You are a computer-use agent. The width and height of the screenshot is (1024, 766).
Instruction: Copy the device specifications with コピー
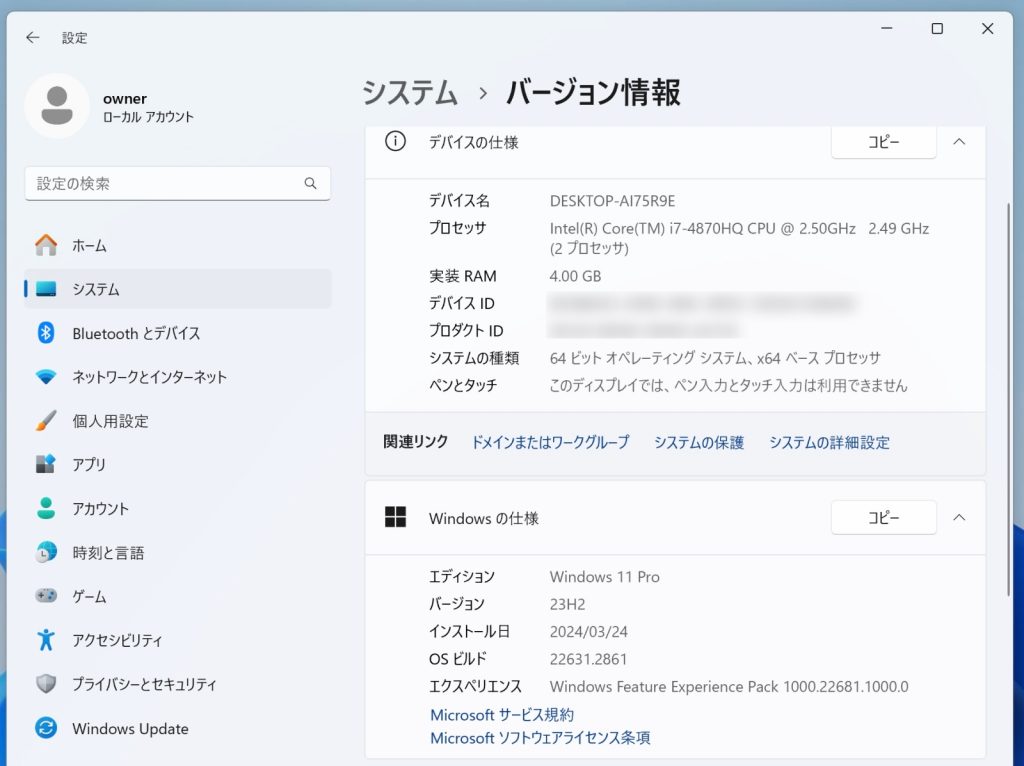(x=883, y=142)
